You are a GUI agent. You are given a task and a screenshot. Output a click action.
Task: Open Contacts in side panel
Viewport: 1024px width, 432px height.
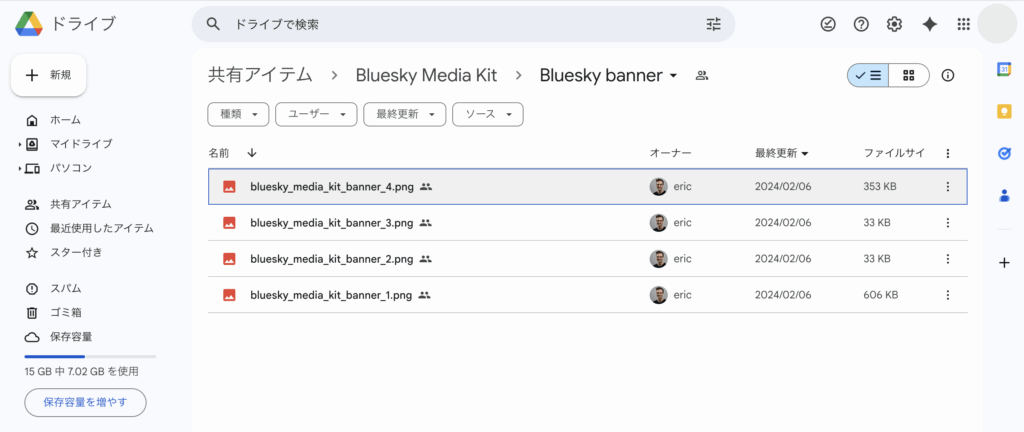coord(1004,196)
